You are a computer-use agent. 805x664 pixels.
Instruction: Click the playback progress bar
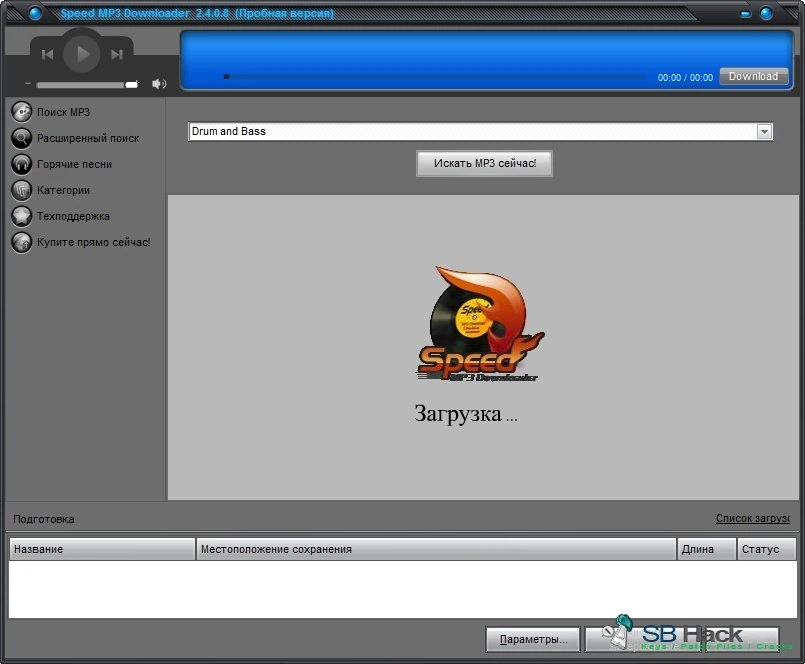click(434, 77)
